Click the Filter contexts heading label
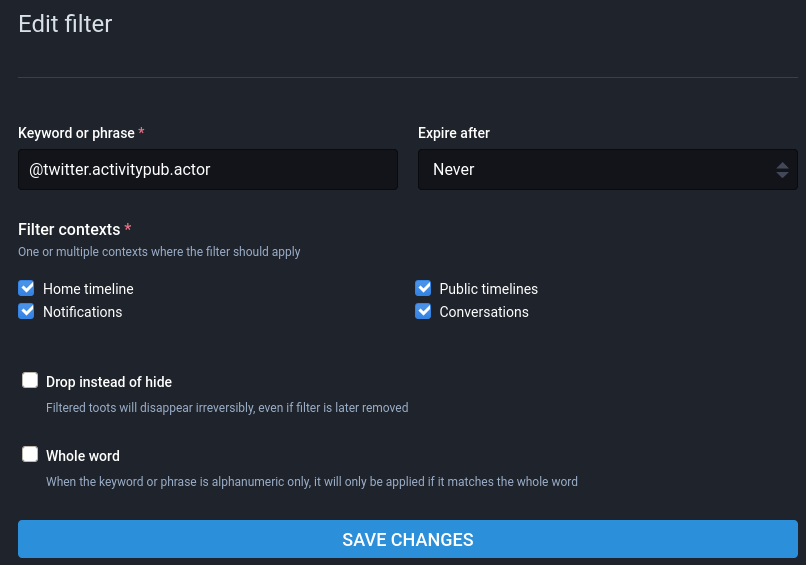The width and height of the screenshot is (806, 565). coord(69,229)
